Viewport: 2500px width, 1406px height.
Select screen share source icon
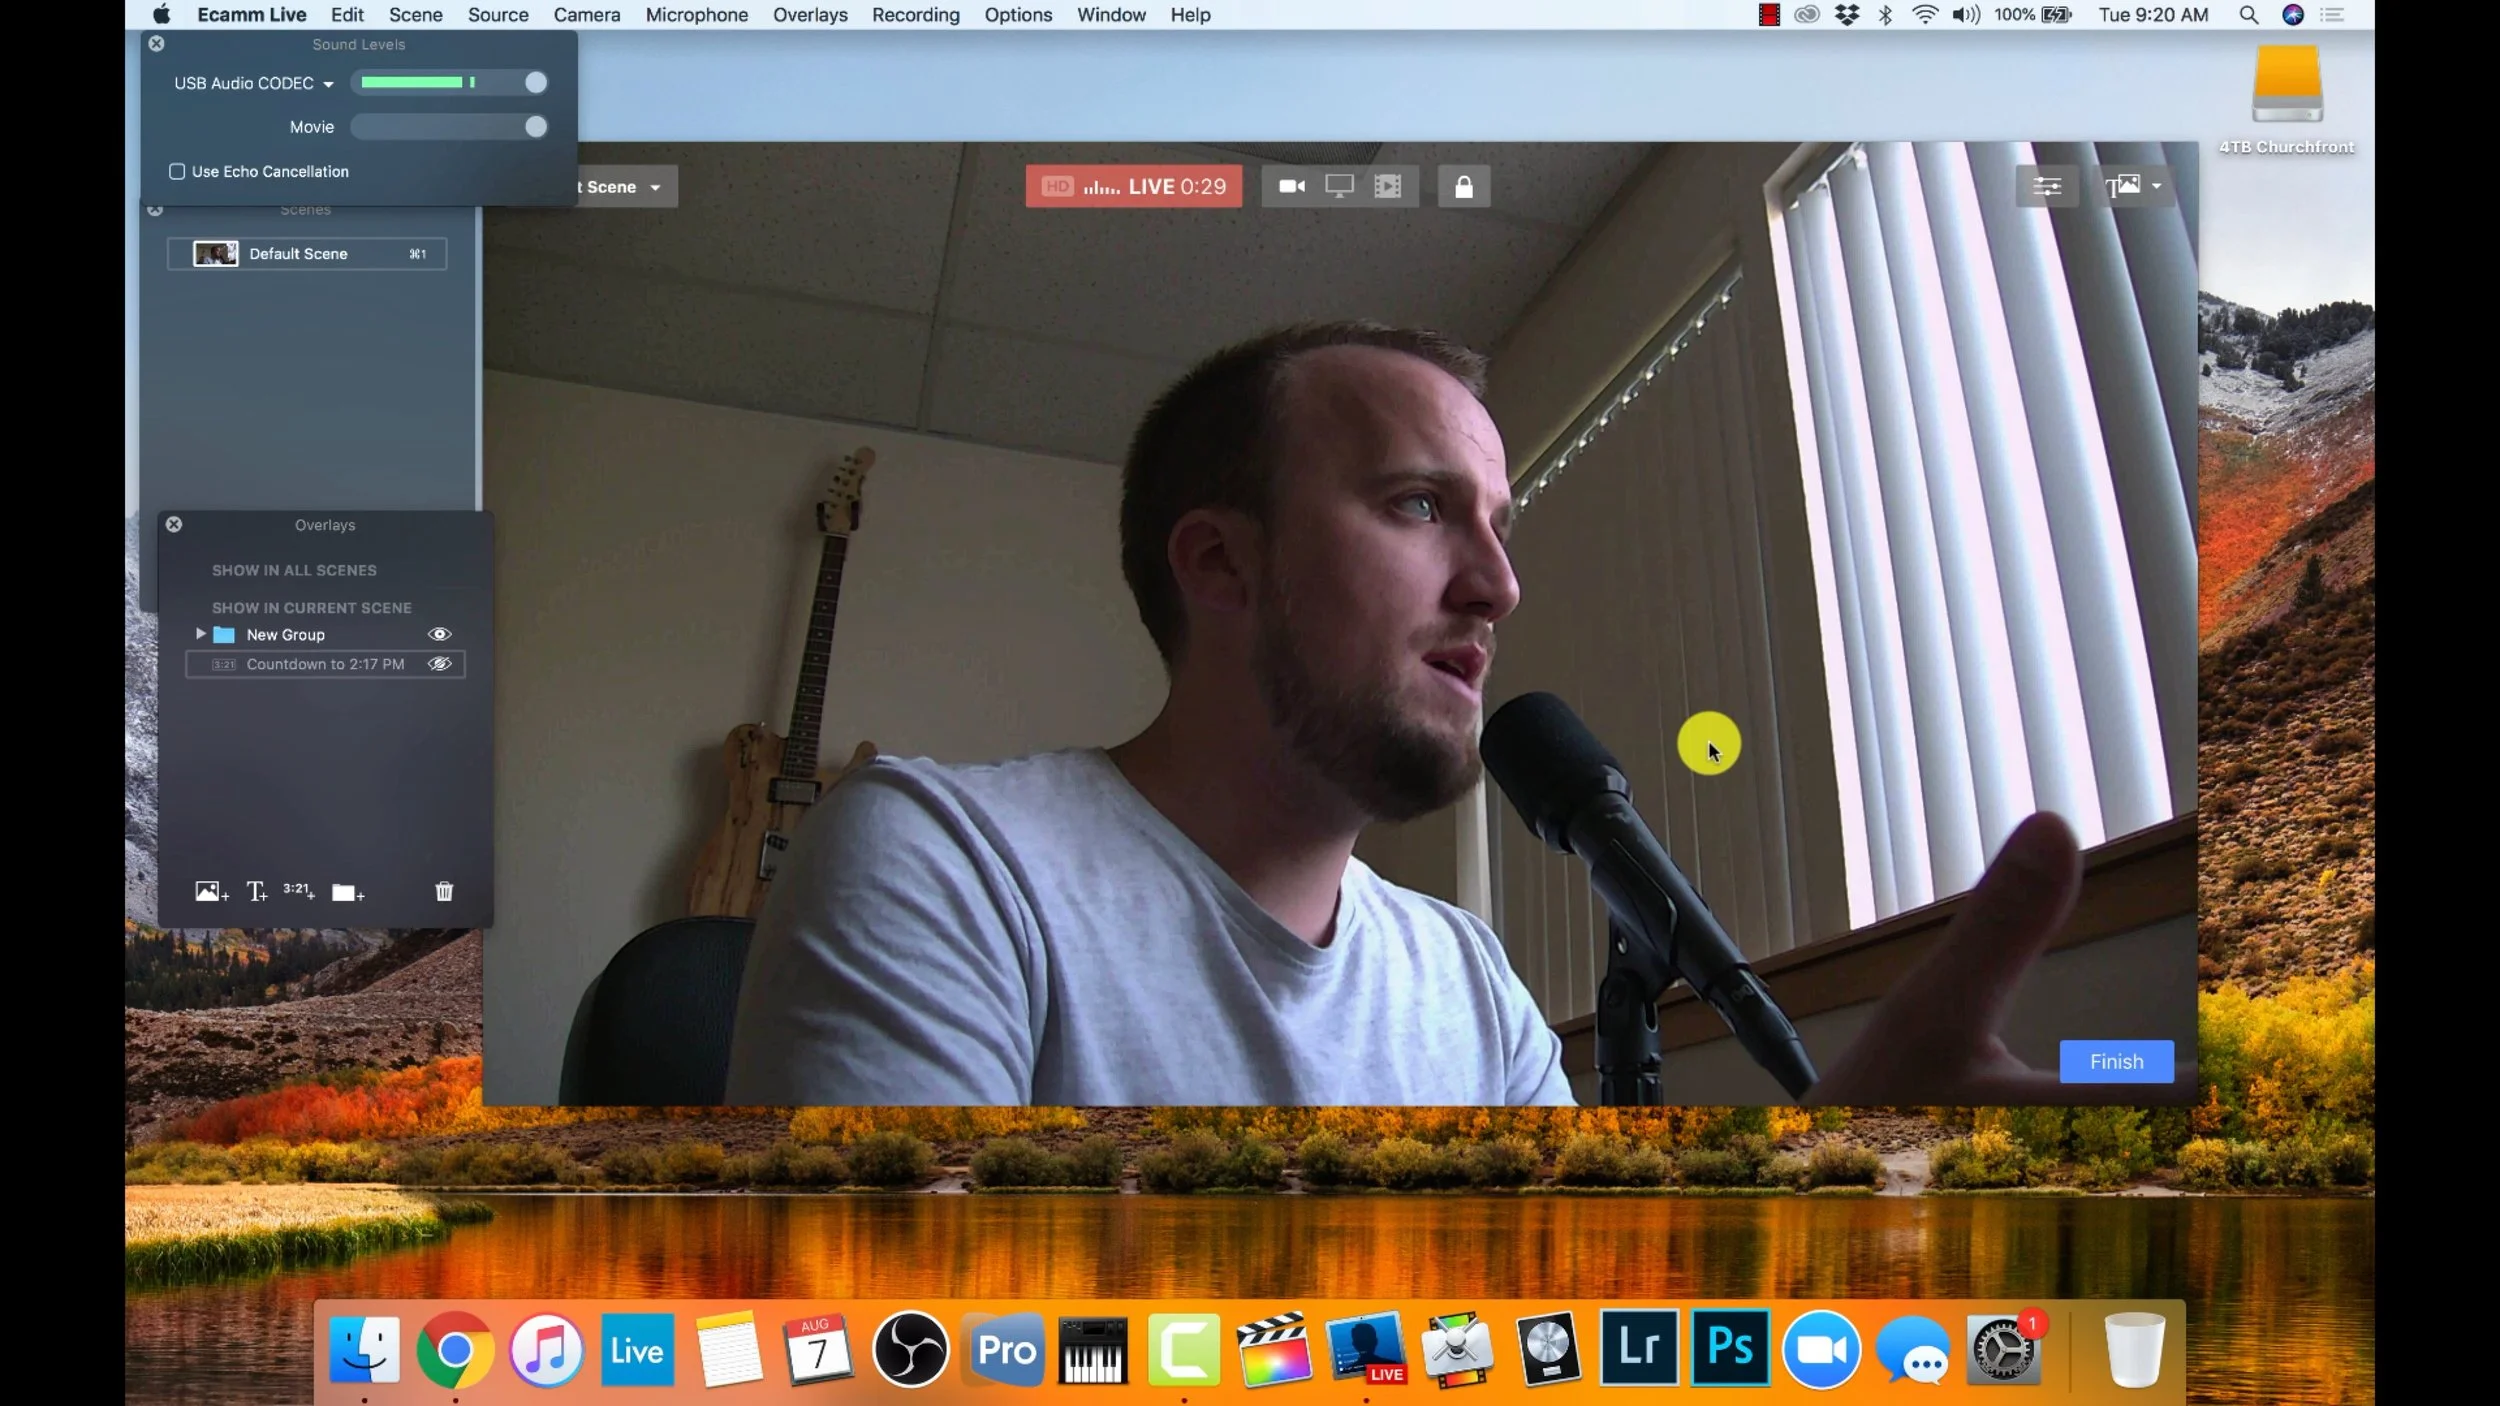pyautogui.click(x=1339, y=186)
